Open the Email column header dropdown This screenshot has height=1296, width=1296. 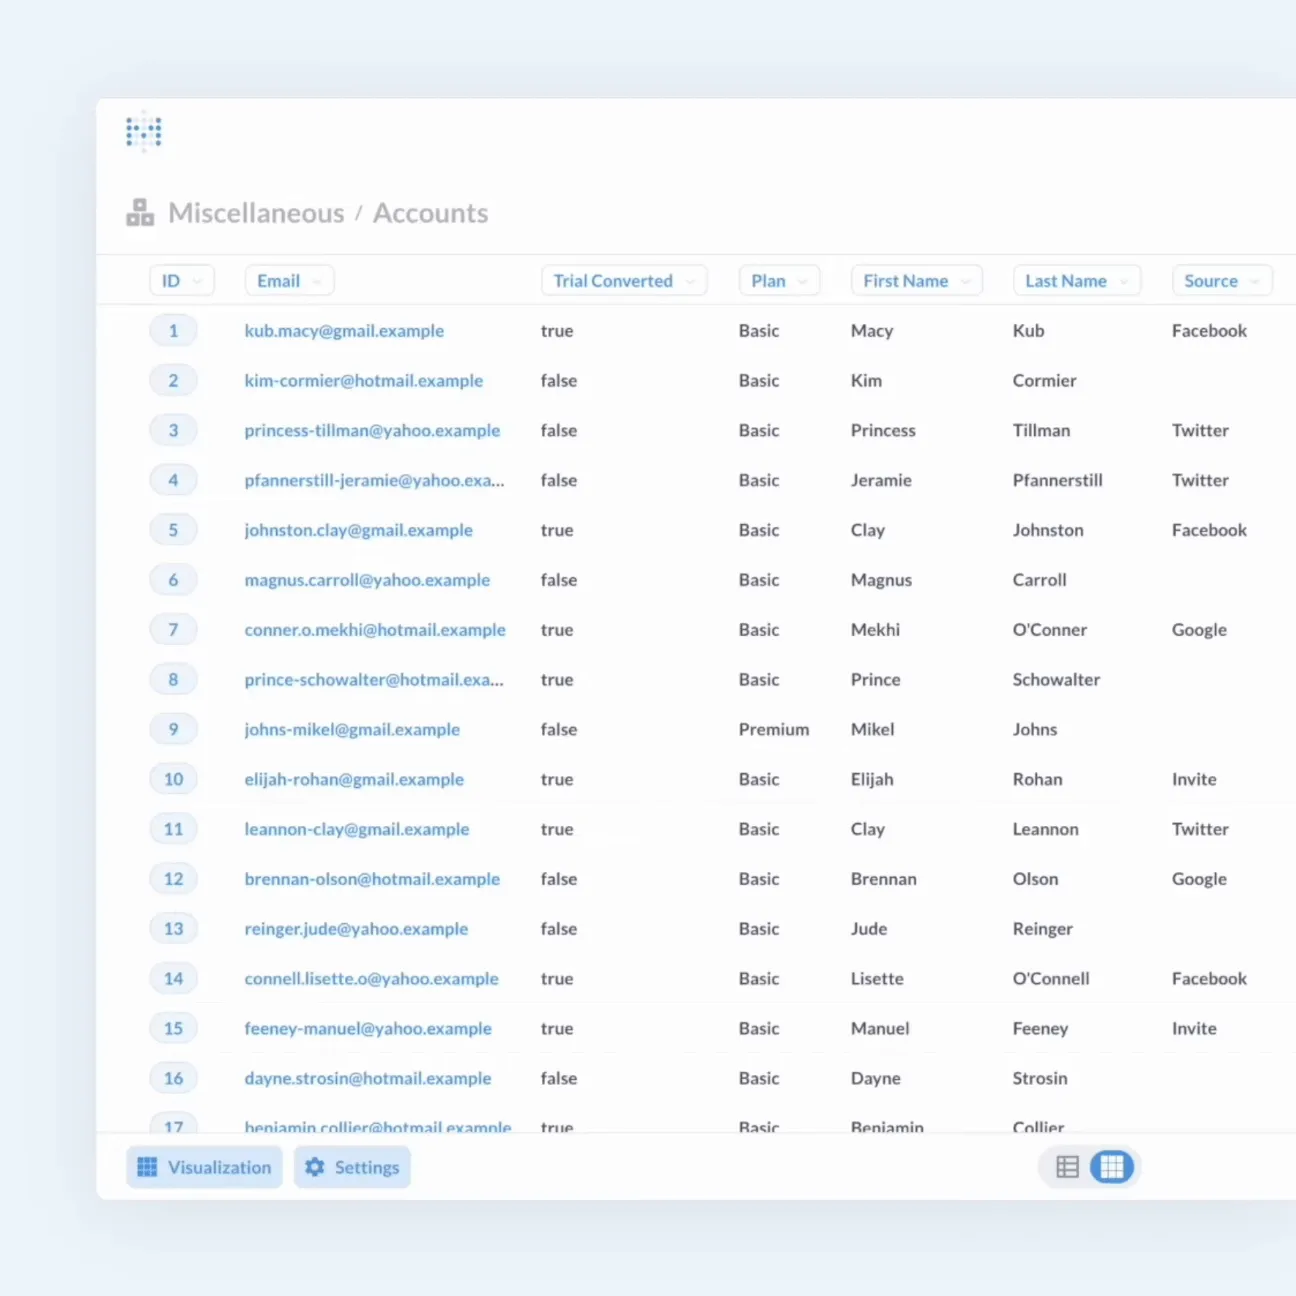pyautogui.click(x=289, y=281)
